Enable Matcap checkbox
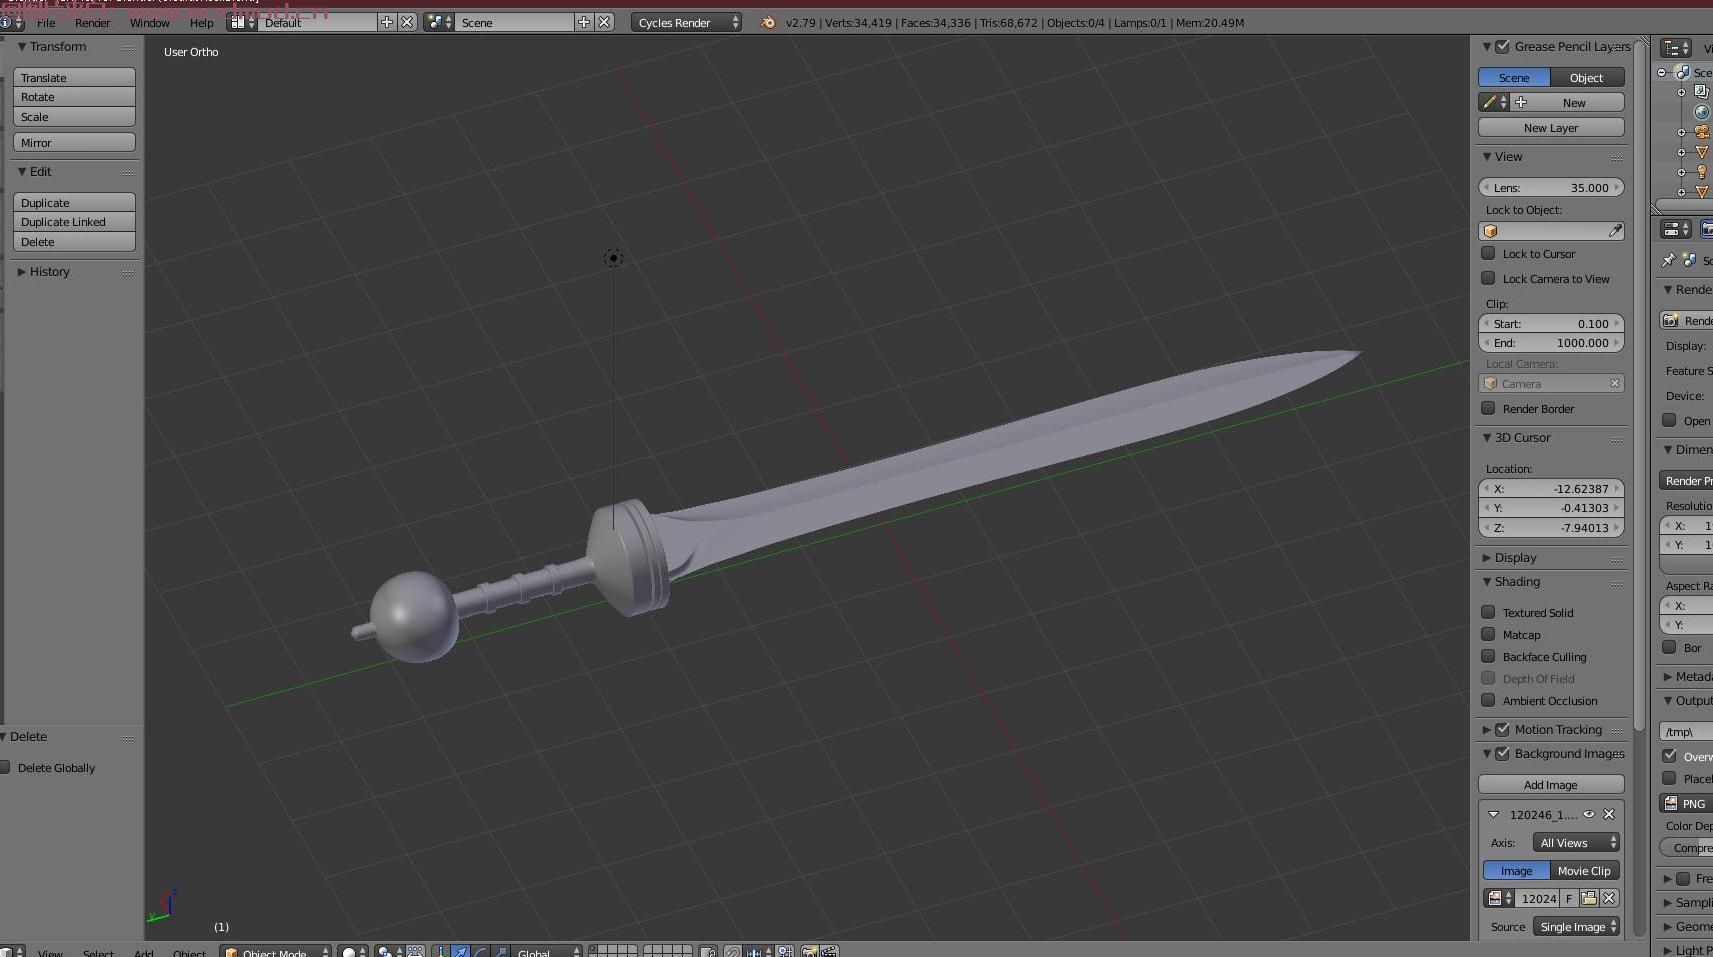Viewport: 1713px width, 957px height. pyautogui.click(x=1488, y=635)
